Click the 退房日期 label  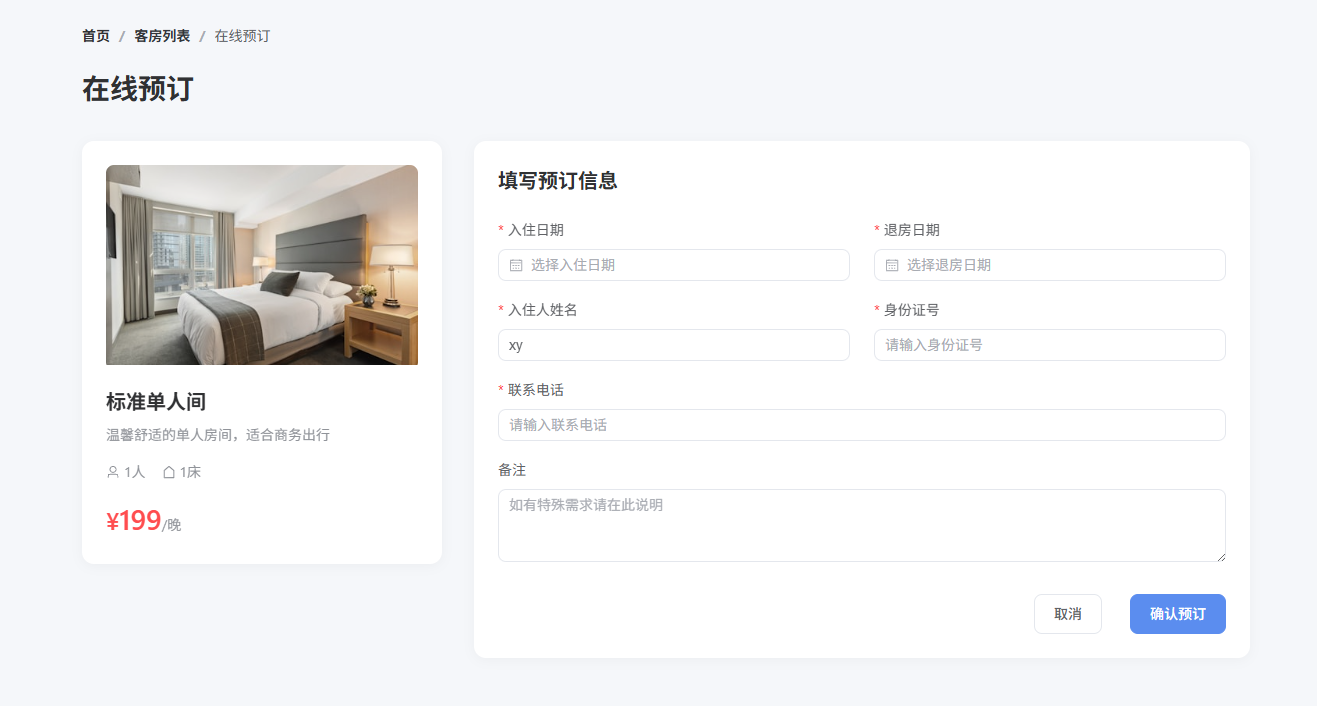(912, 230)
